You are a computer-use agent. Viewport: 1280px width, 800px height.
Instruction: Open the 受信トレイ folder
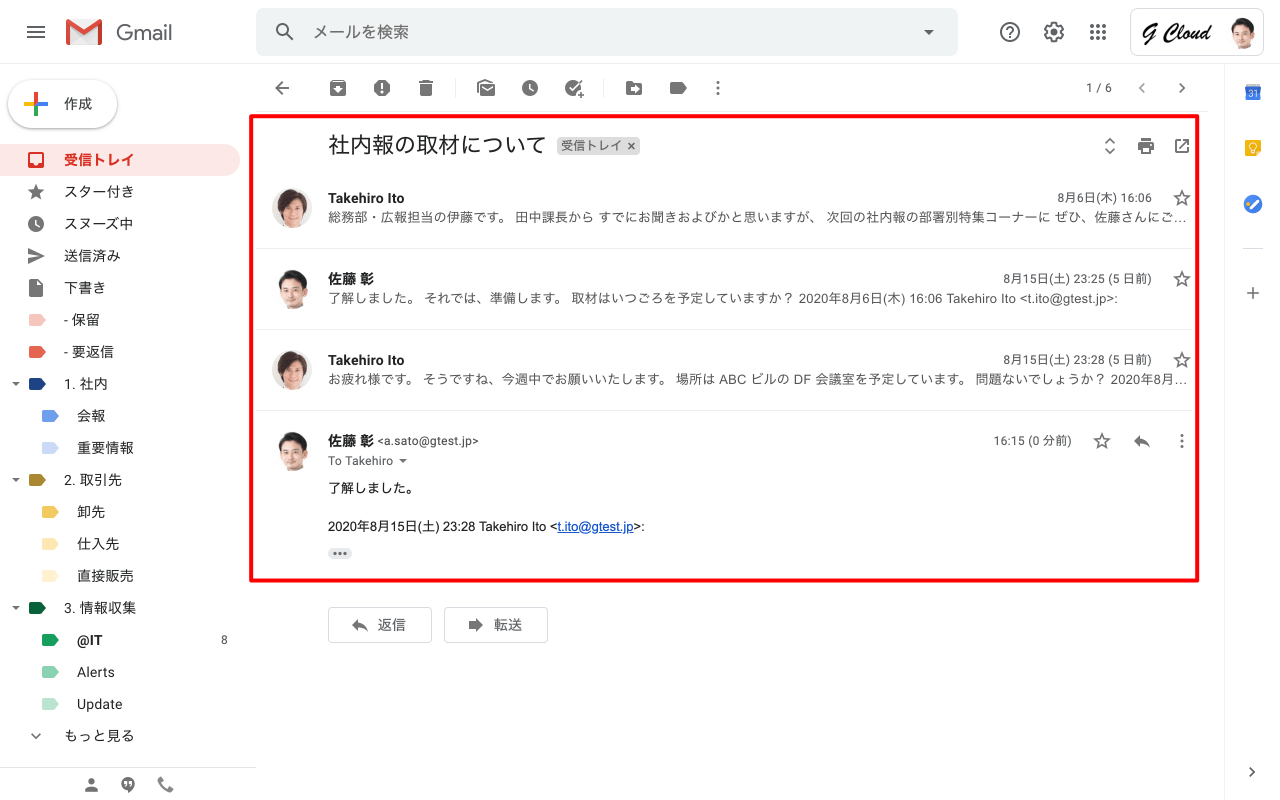(99, 160)
